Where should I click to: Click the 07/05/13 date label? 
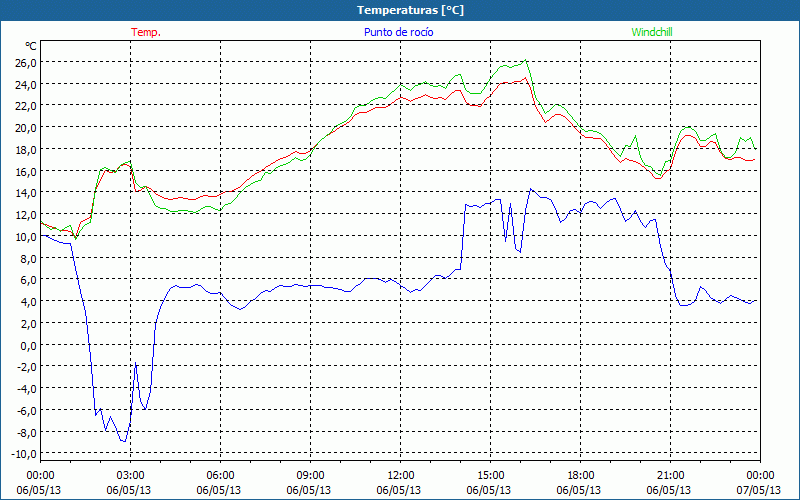(759, 490)
